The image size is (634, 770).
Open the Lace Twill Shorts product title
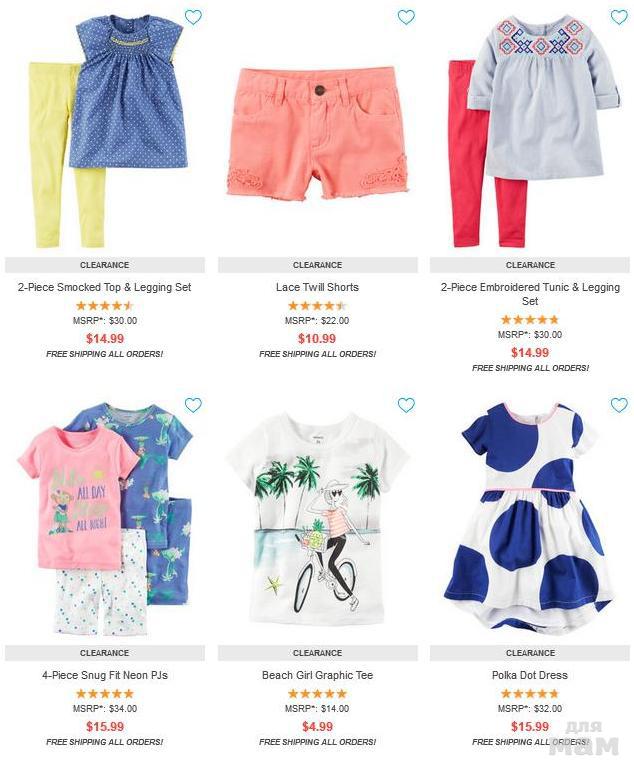(317, 287)
